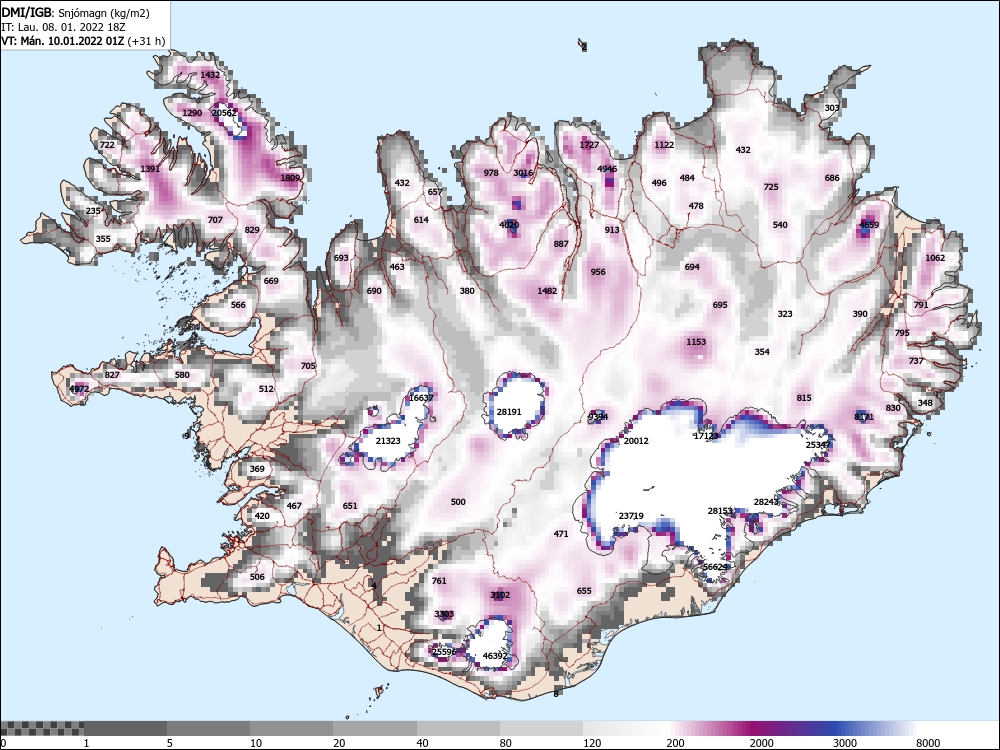Click the snow value '20562' in the Westfjords
The height and width of the screenshot is (750, 1000).
(224, 112)
